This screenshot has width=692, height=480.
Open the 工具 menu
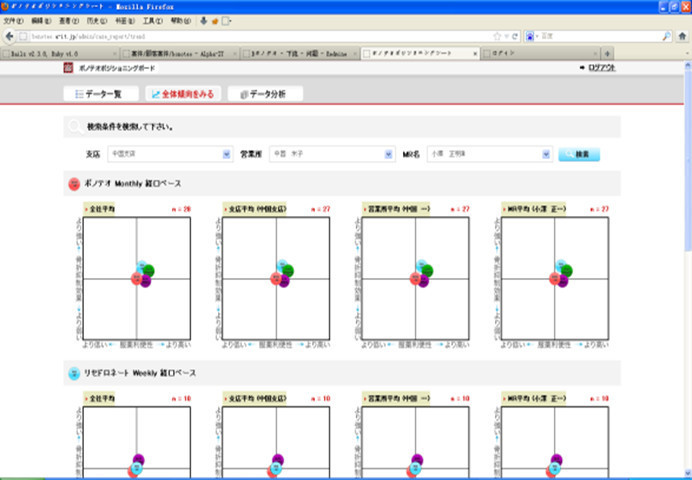153,21
